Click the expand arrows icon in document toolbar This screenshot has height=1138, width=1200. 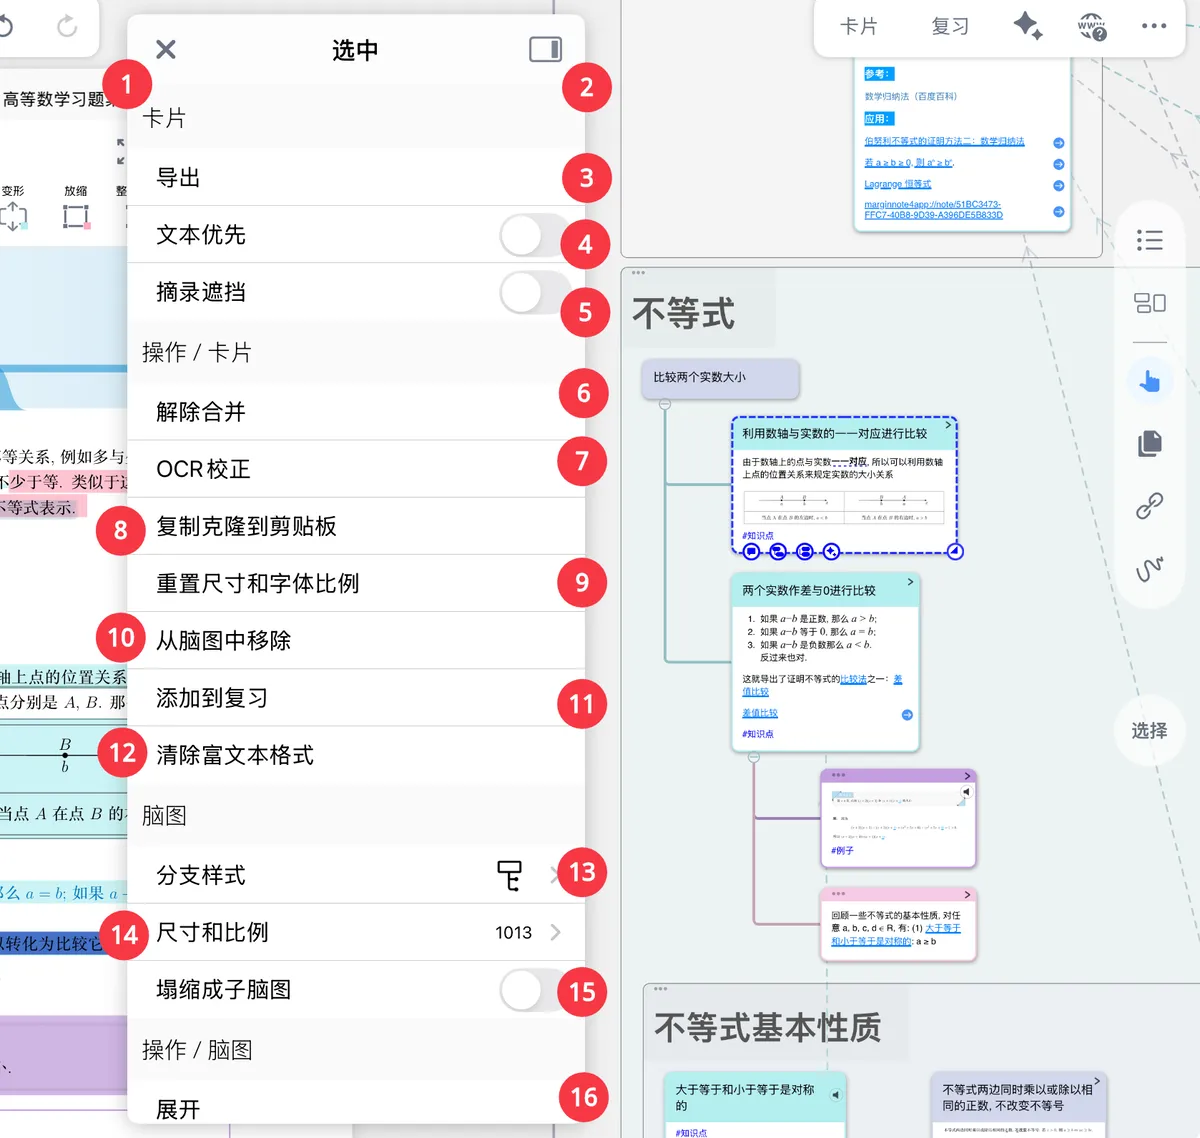tap(121, 152)
